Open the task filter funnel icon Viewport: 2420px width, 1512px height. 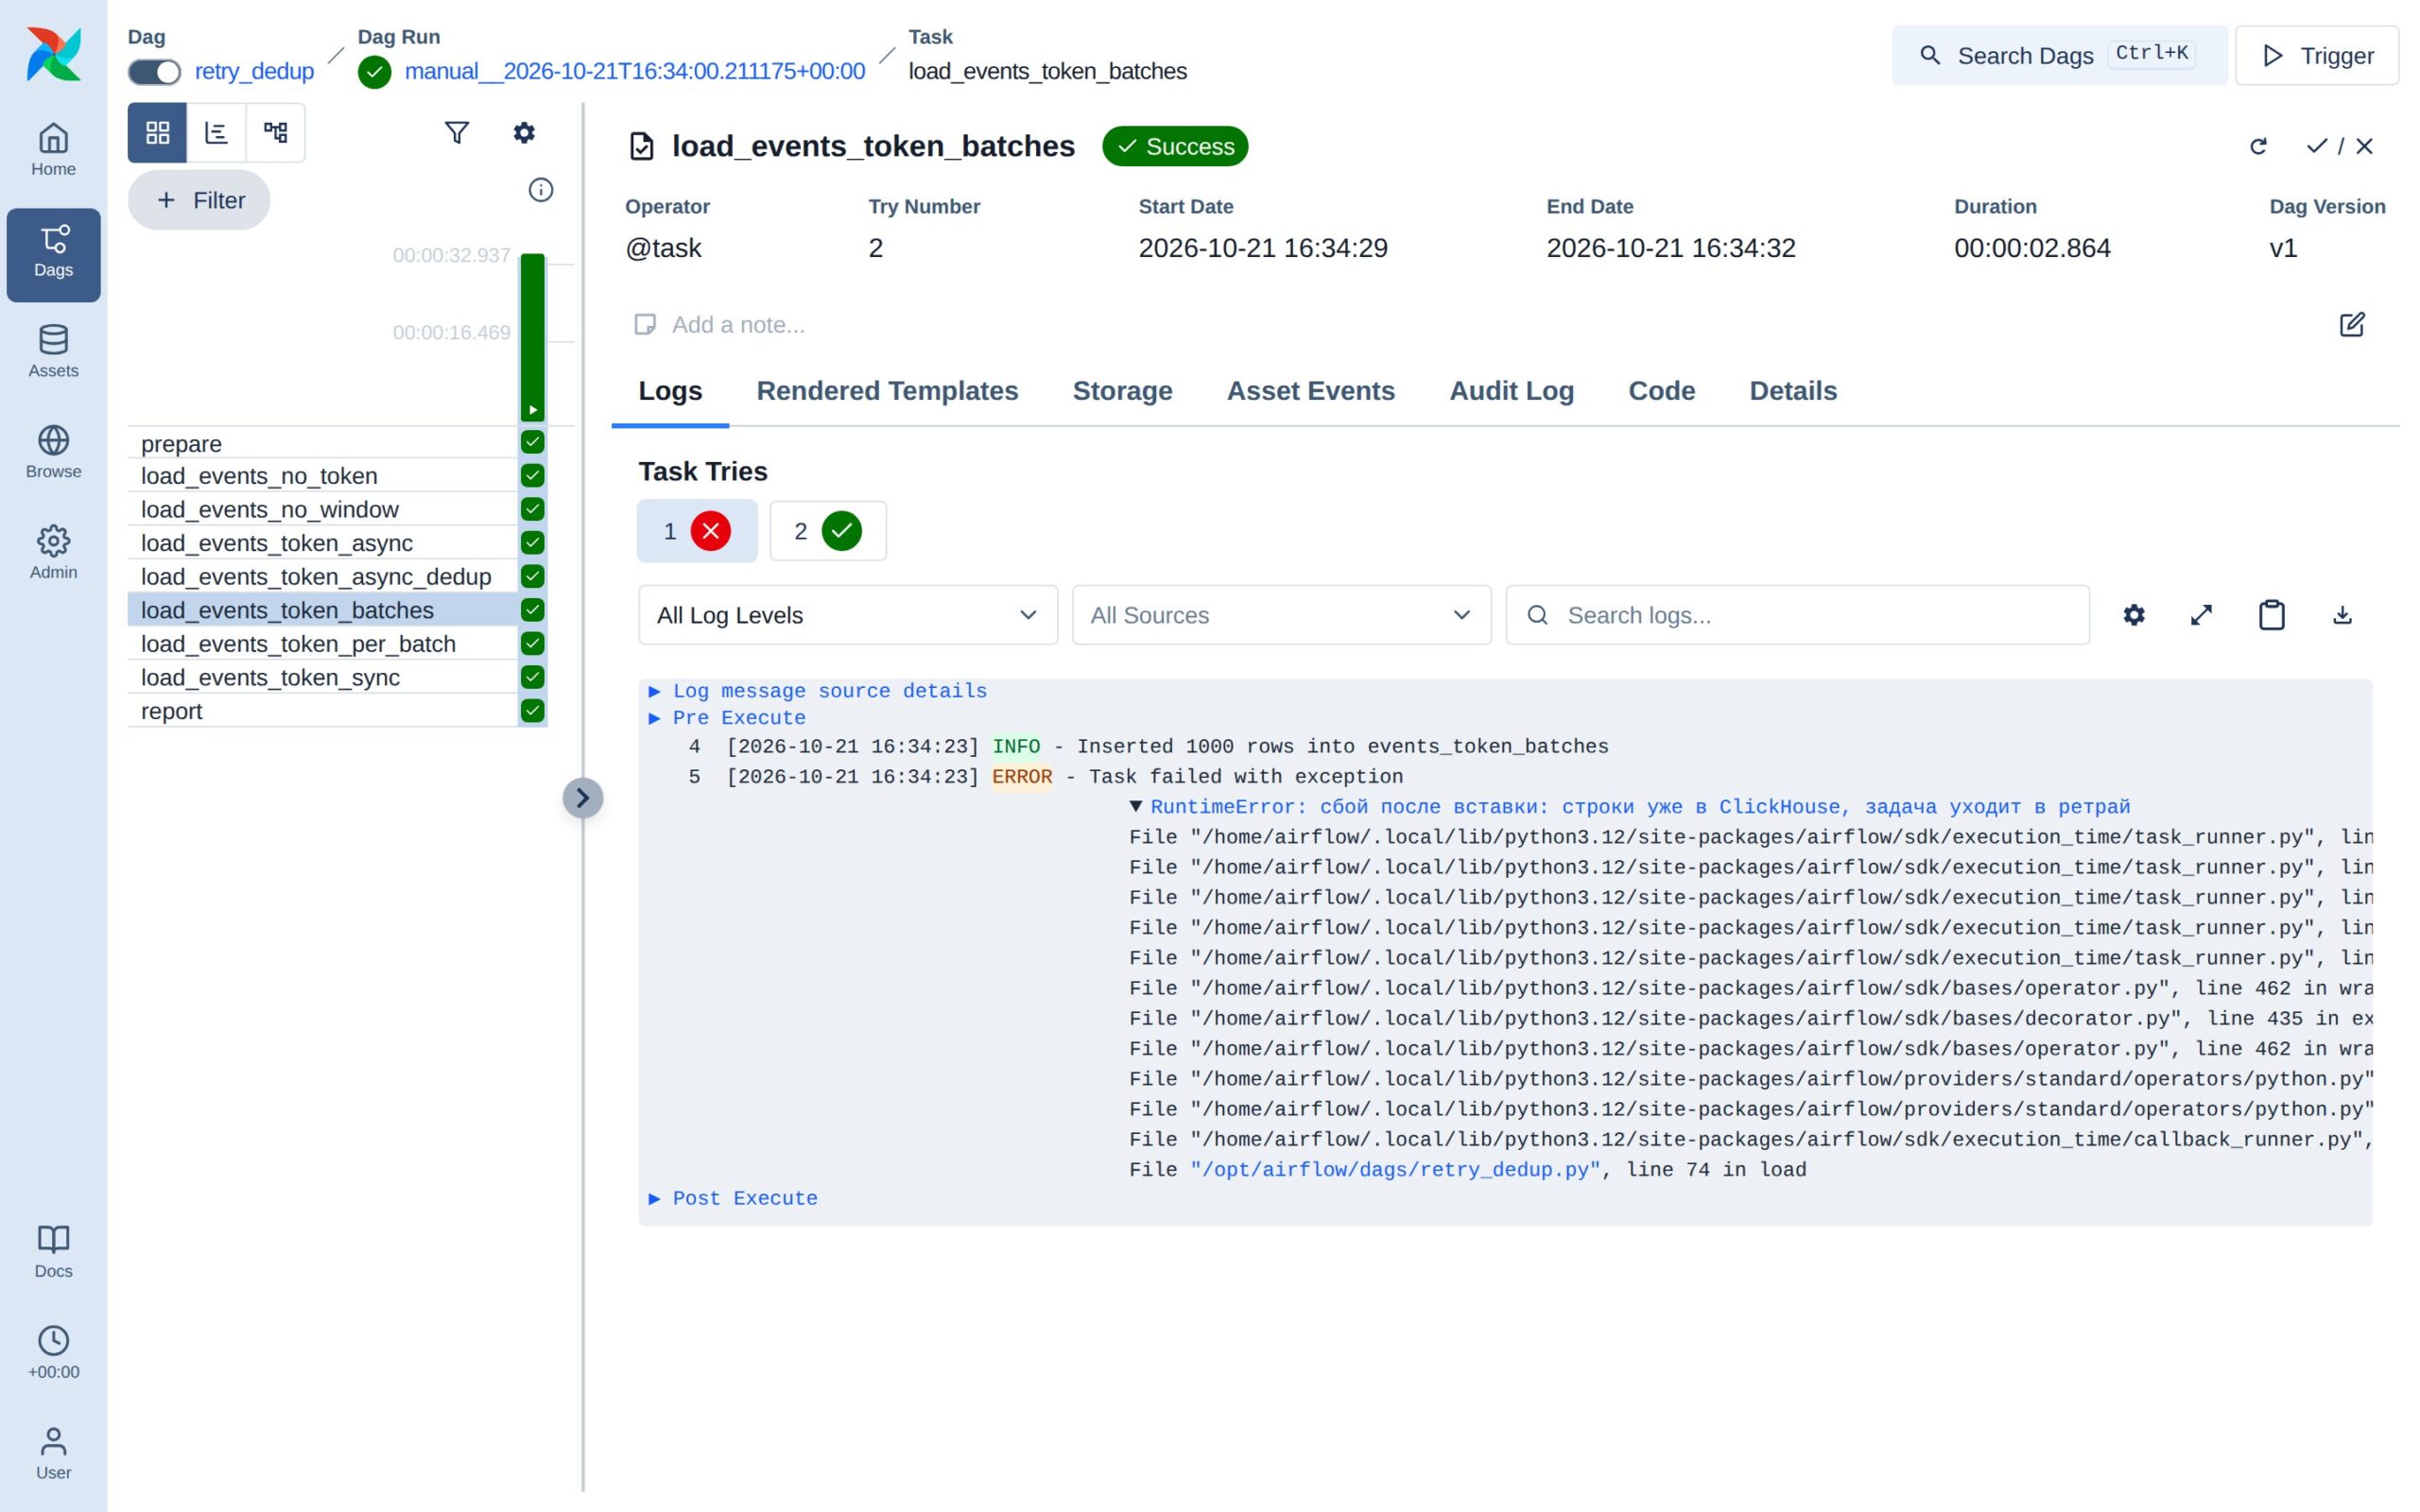457,133
